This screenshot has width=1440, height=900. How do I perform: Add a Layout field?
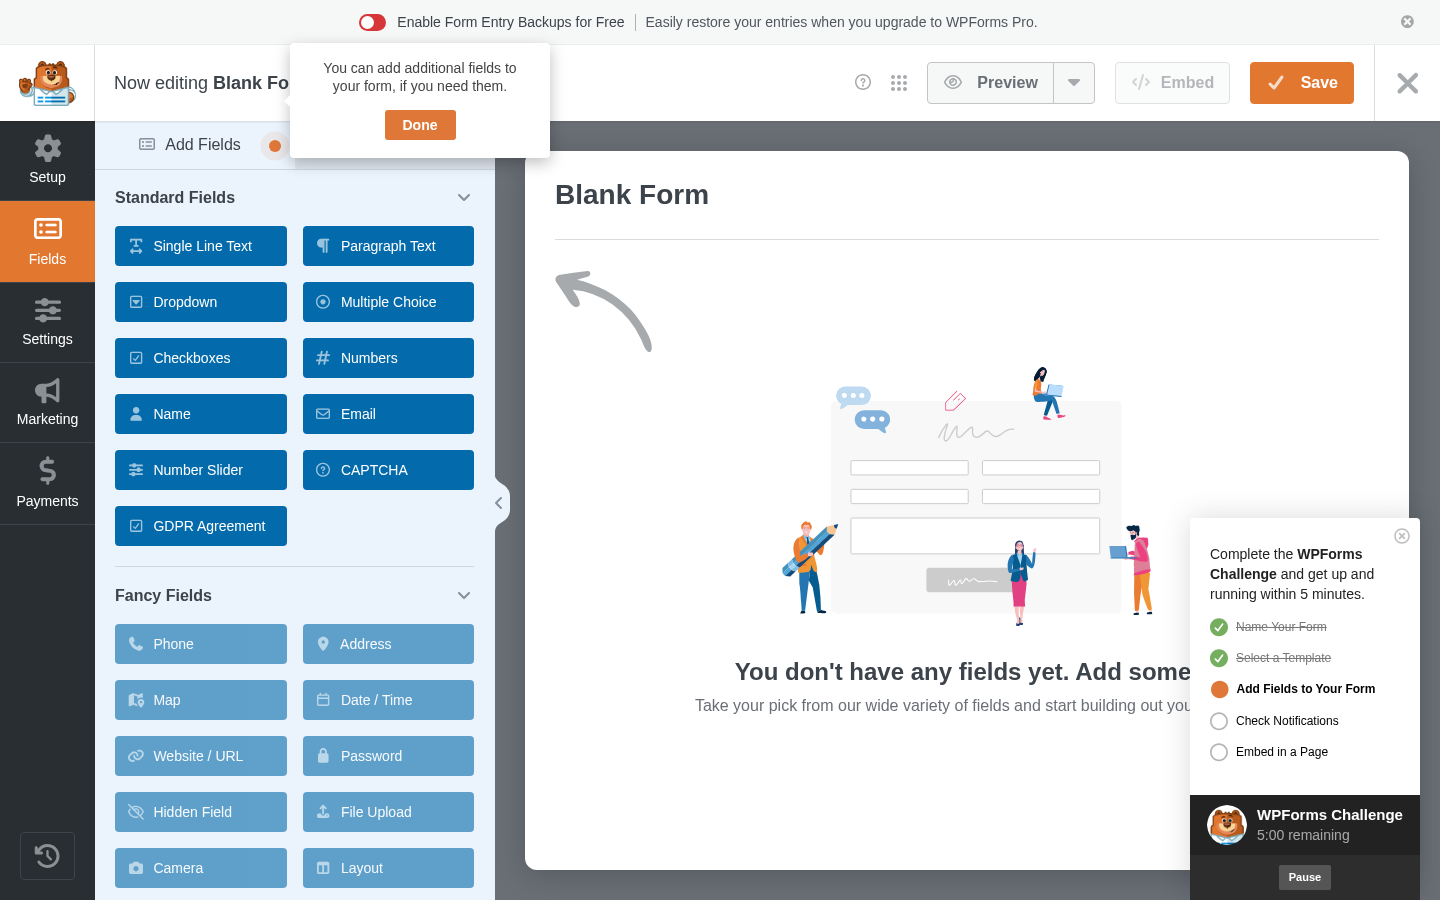388,868
